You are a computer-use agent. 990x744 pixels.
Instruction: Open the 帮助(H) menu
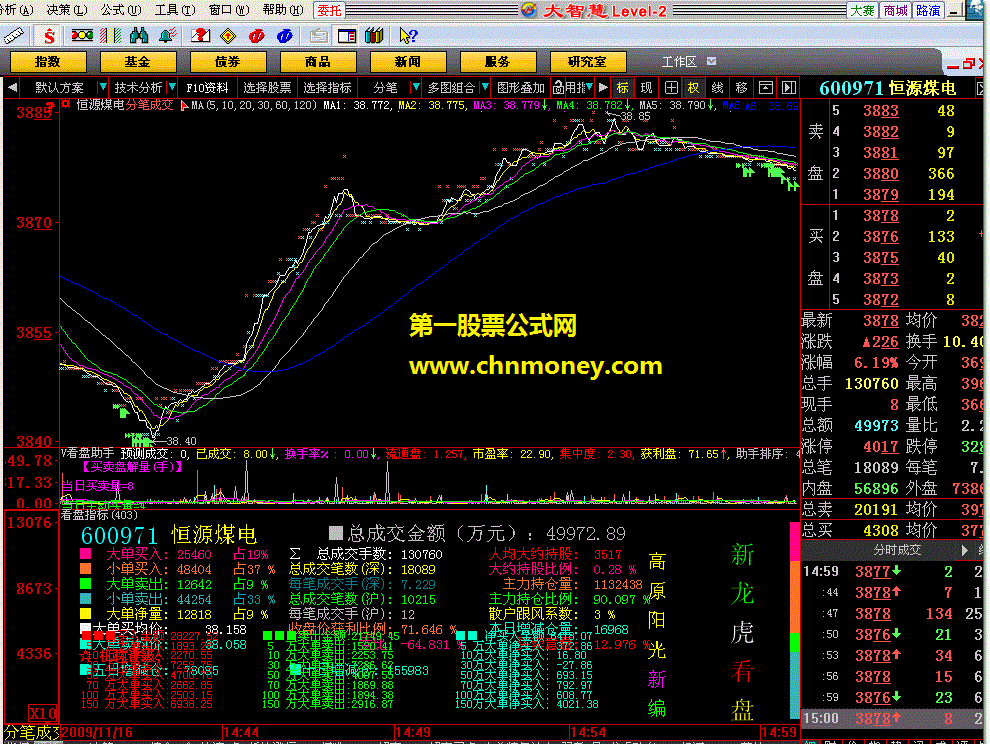point(283,10)
